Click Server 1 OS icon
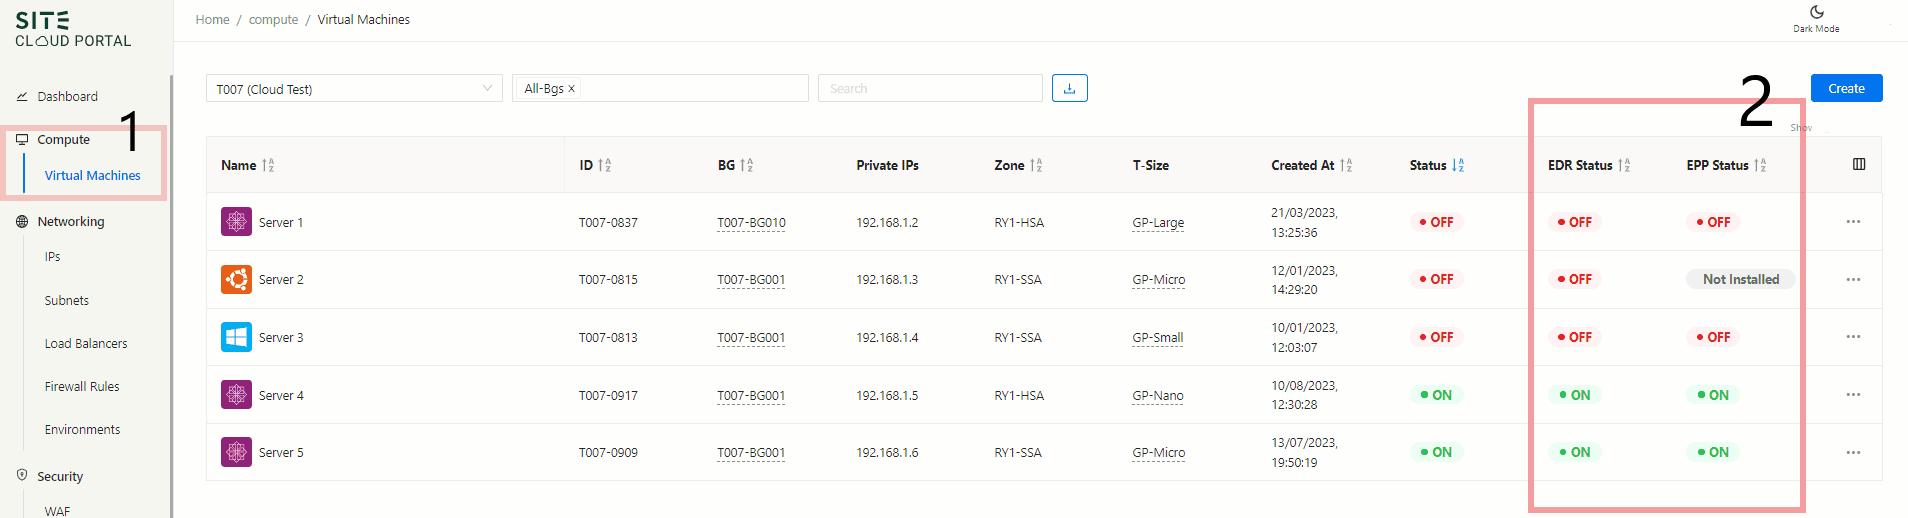Screen dimensions: 1908x518 236,222
